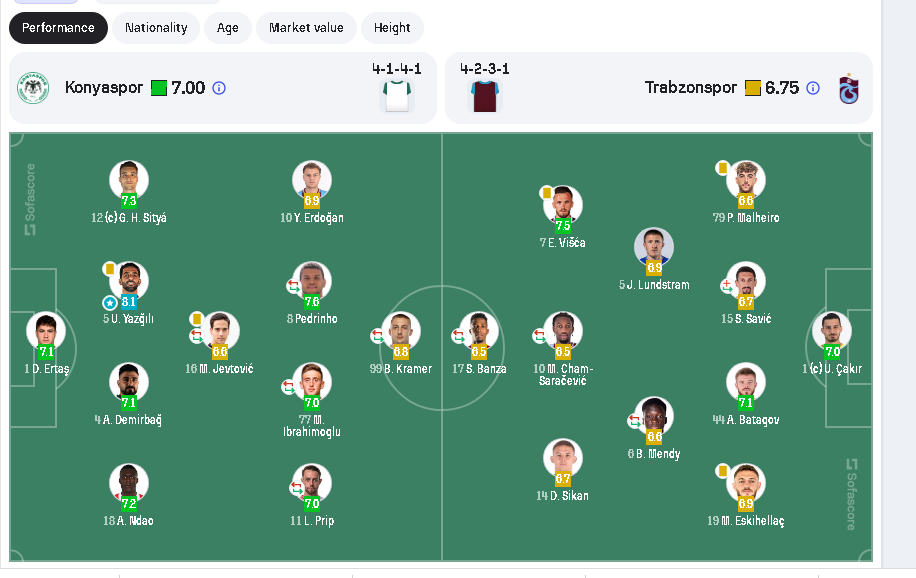The width and height of the screenshot is (916, 578).
Task: Open J. Lundstram's player avatar
Action: (654, 246)
